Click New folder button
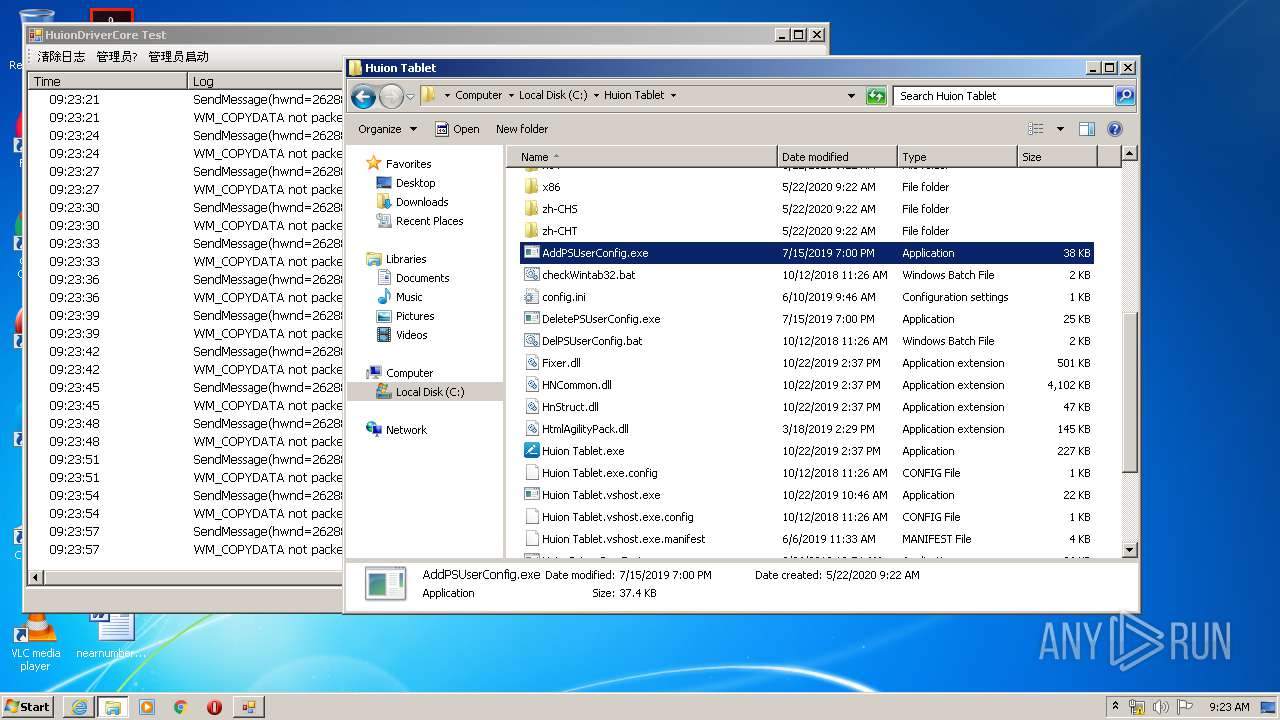Image resolution: width=1280 pixels, height=720 pixels. click(522, 129)
